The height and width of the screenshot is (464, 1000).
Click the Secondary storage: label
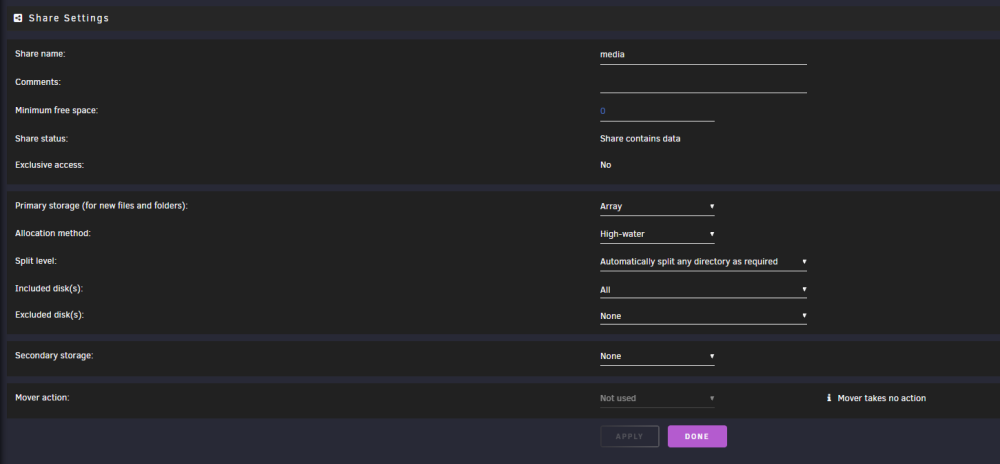(x=54, y=355)
